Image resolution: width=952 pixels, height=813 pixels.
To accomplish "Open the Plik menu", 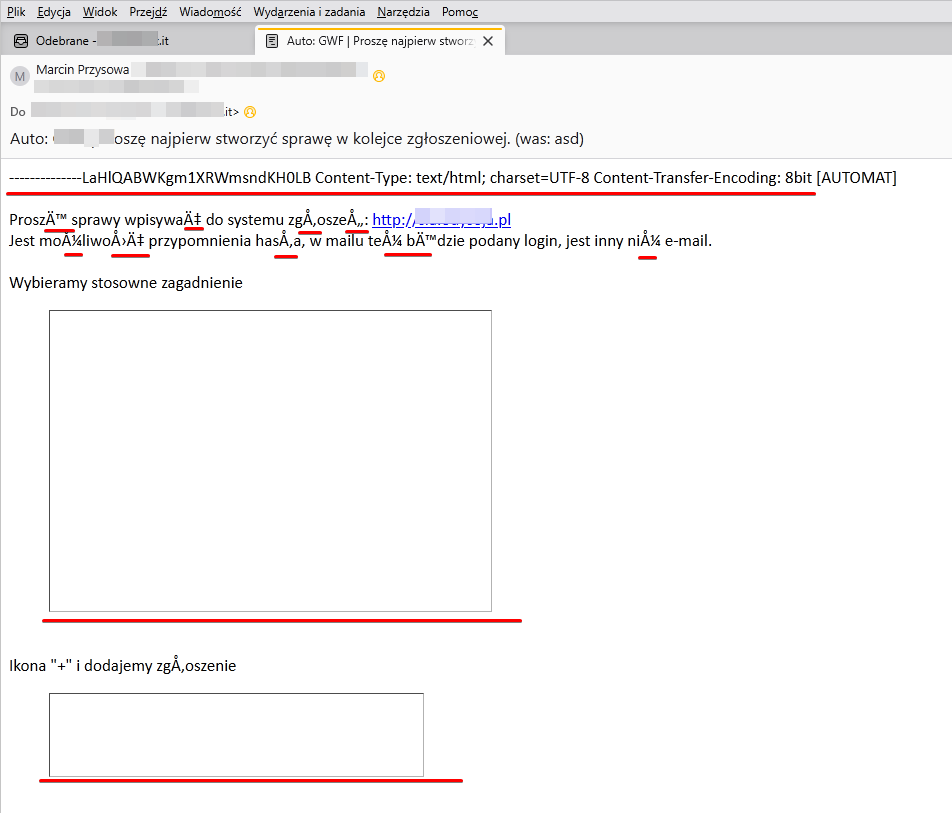I will point(16,12).
